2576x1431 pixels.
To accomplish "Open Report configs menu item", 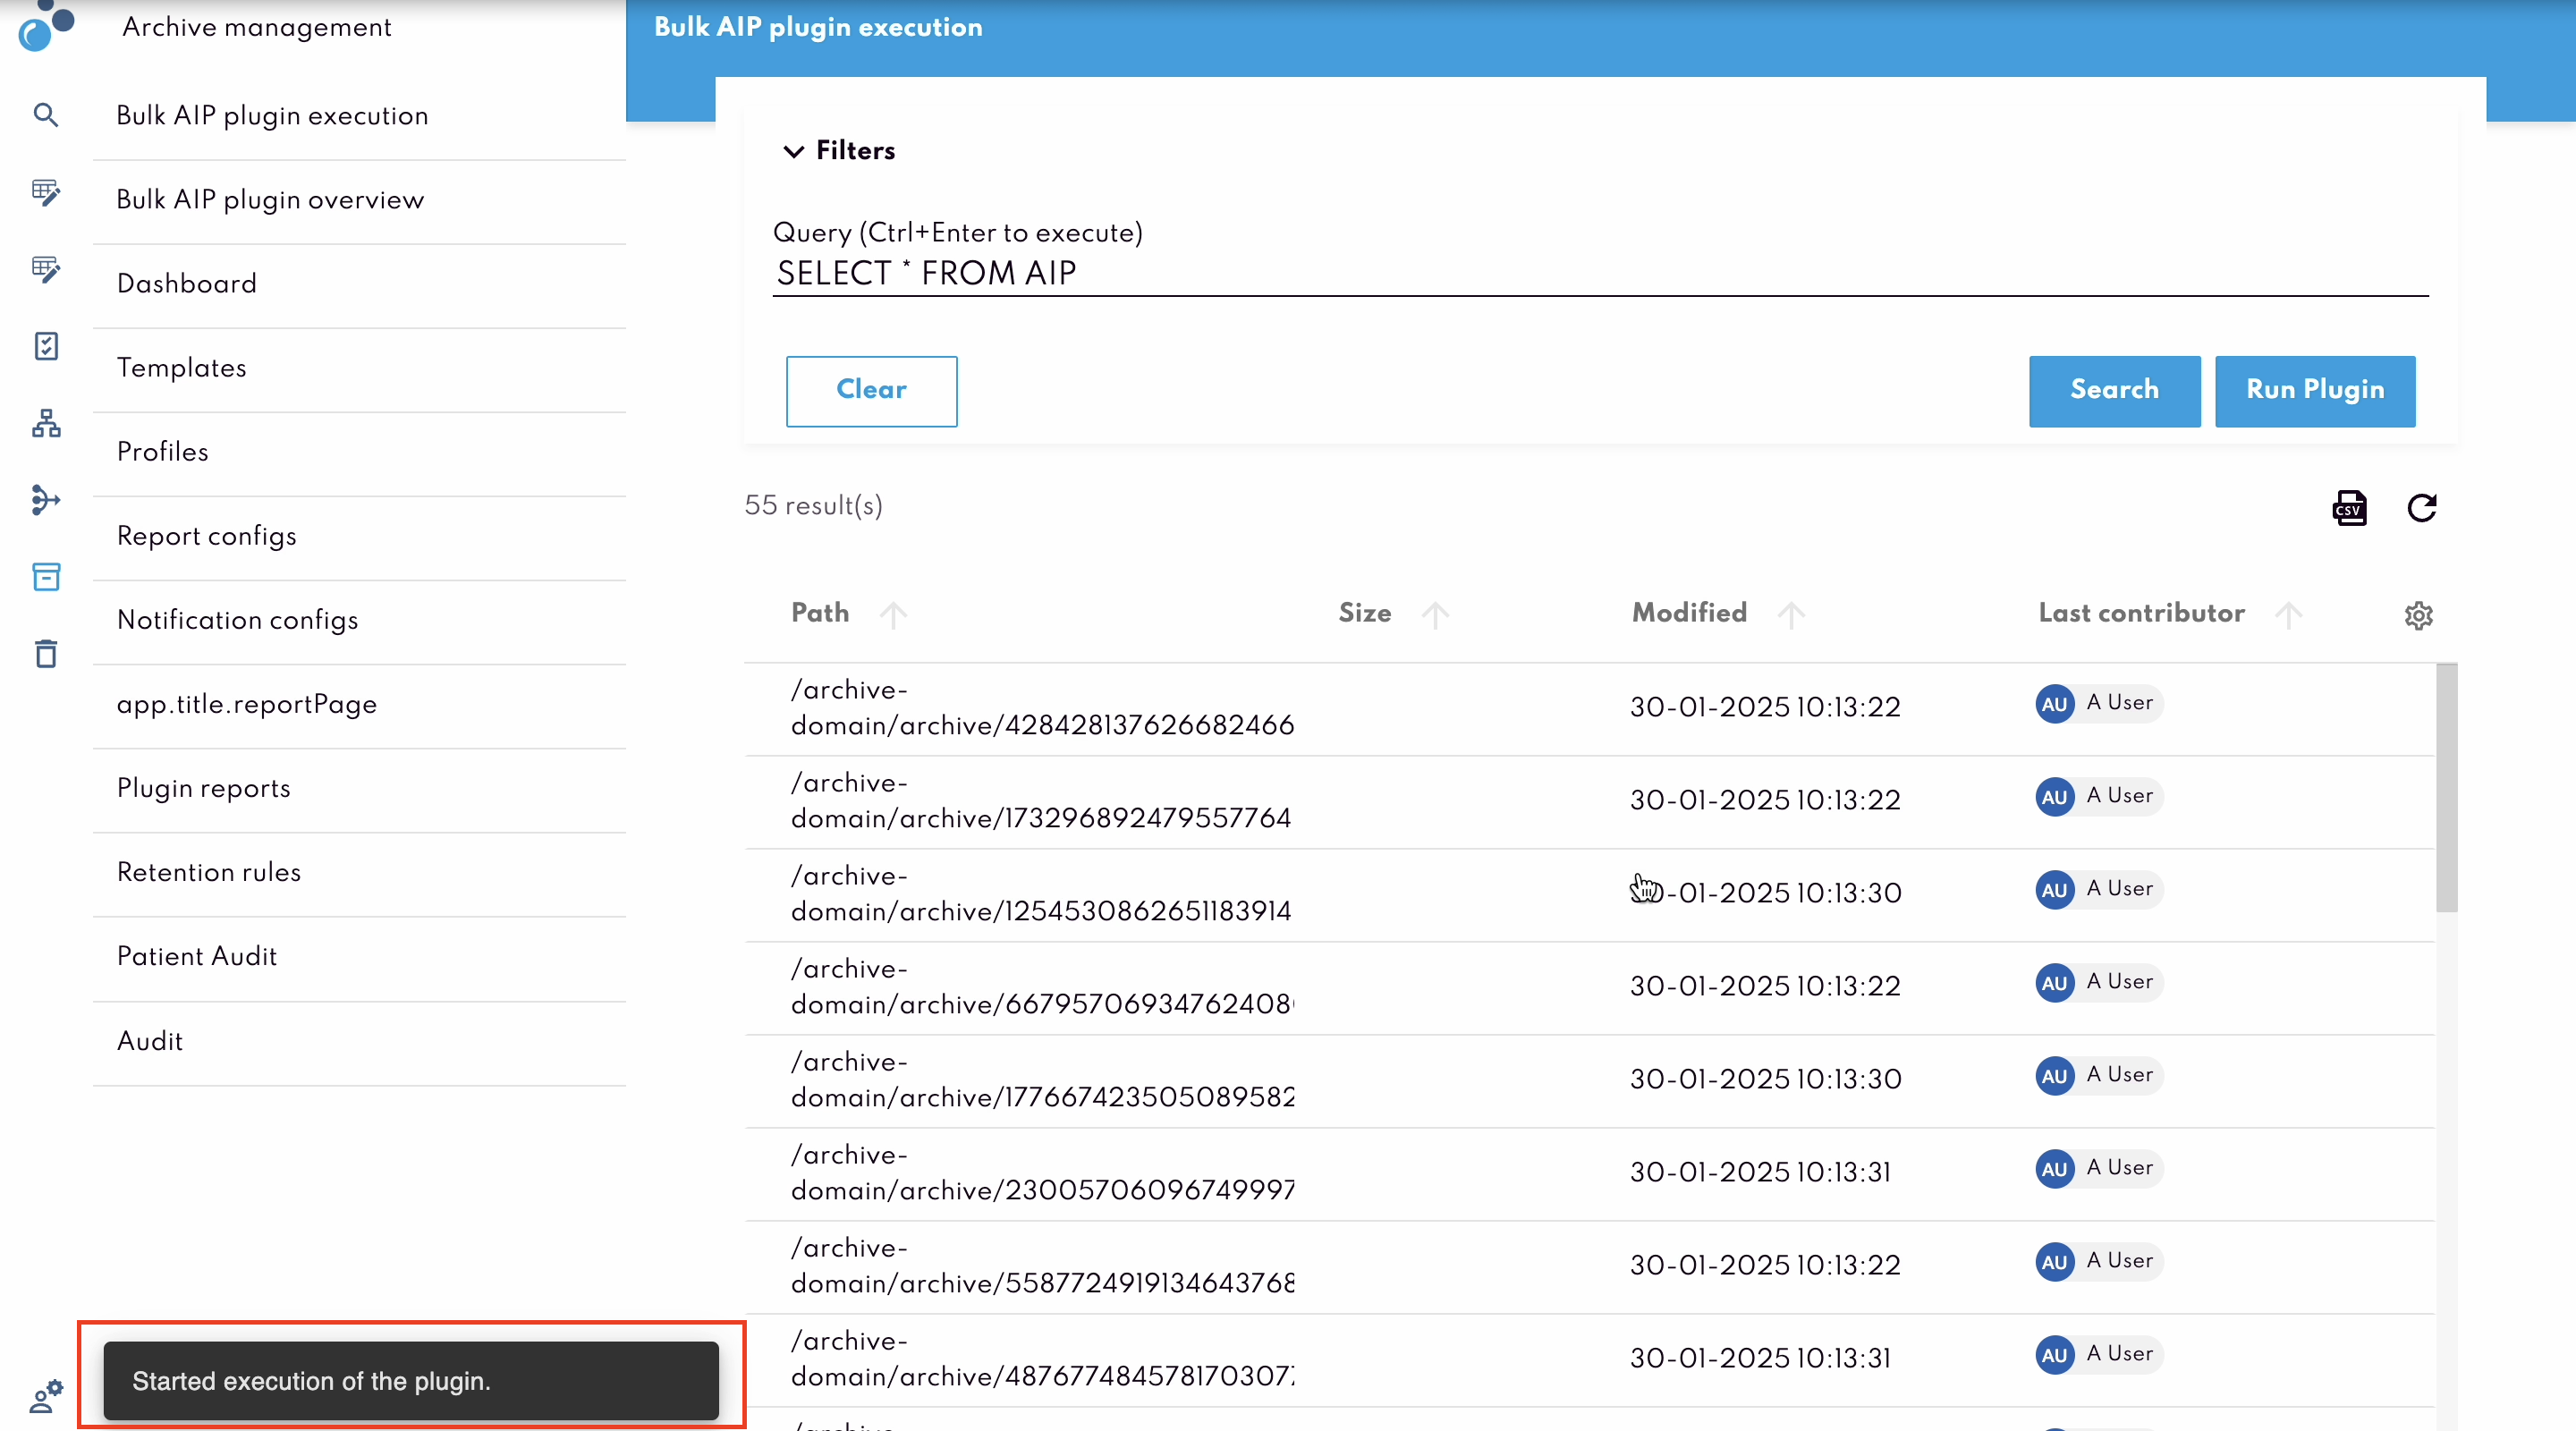I will 359,536.
